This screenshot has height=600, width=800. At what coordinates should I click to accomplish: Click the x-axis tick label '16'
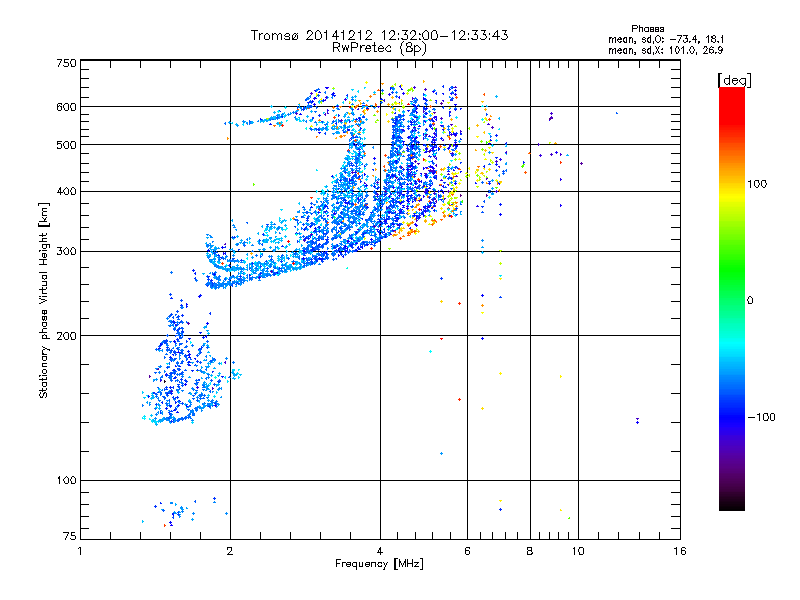(x=680, y=551)
